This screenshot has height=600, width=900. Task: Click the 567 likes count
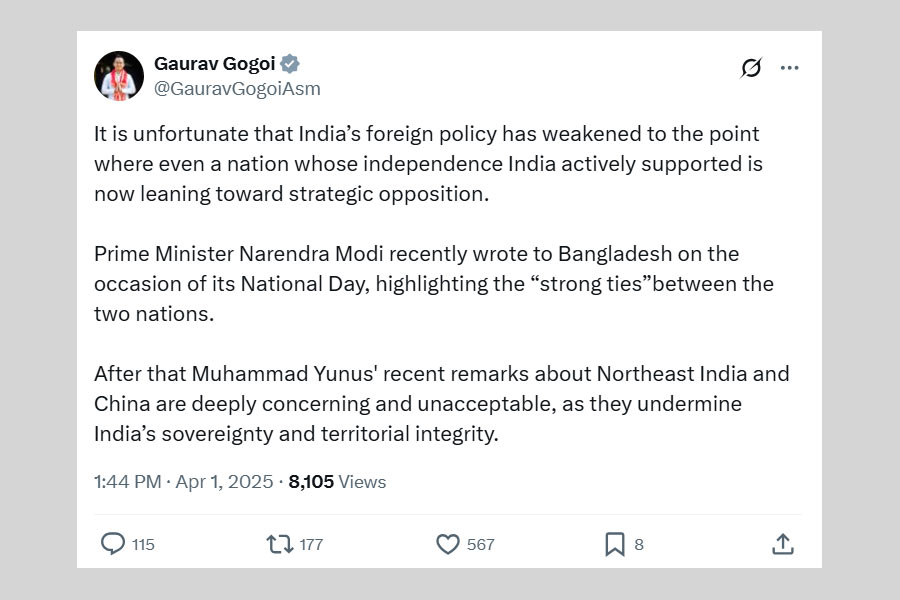(x=480, y=545)
